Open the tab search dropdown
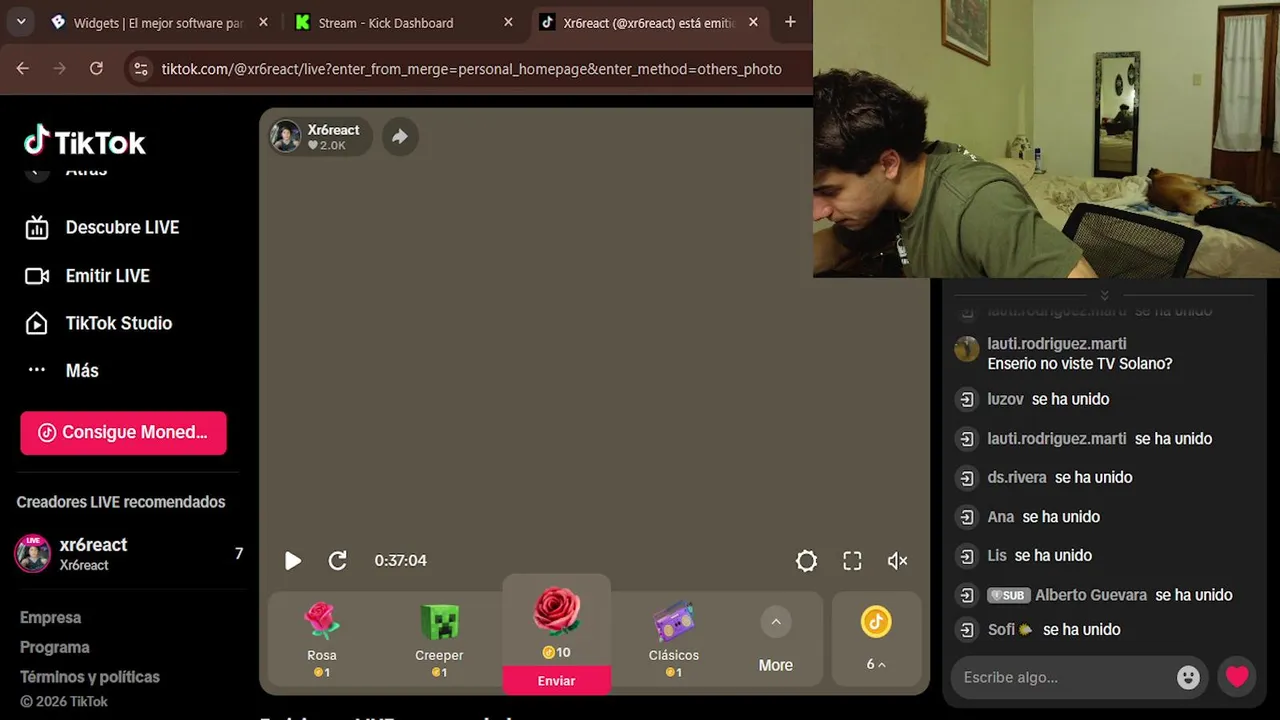Image resolution: width=1280 pixels, height=720 pixels. 20,22
